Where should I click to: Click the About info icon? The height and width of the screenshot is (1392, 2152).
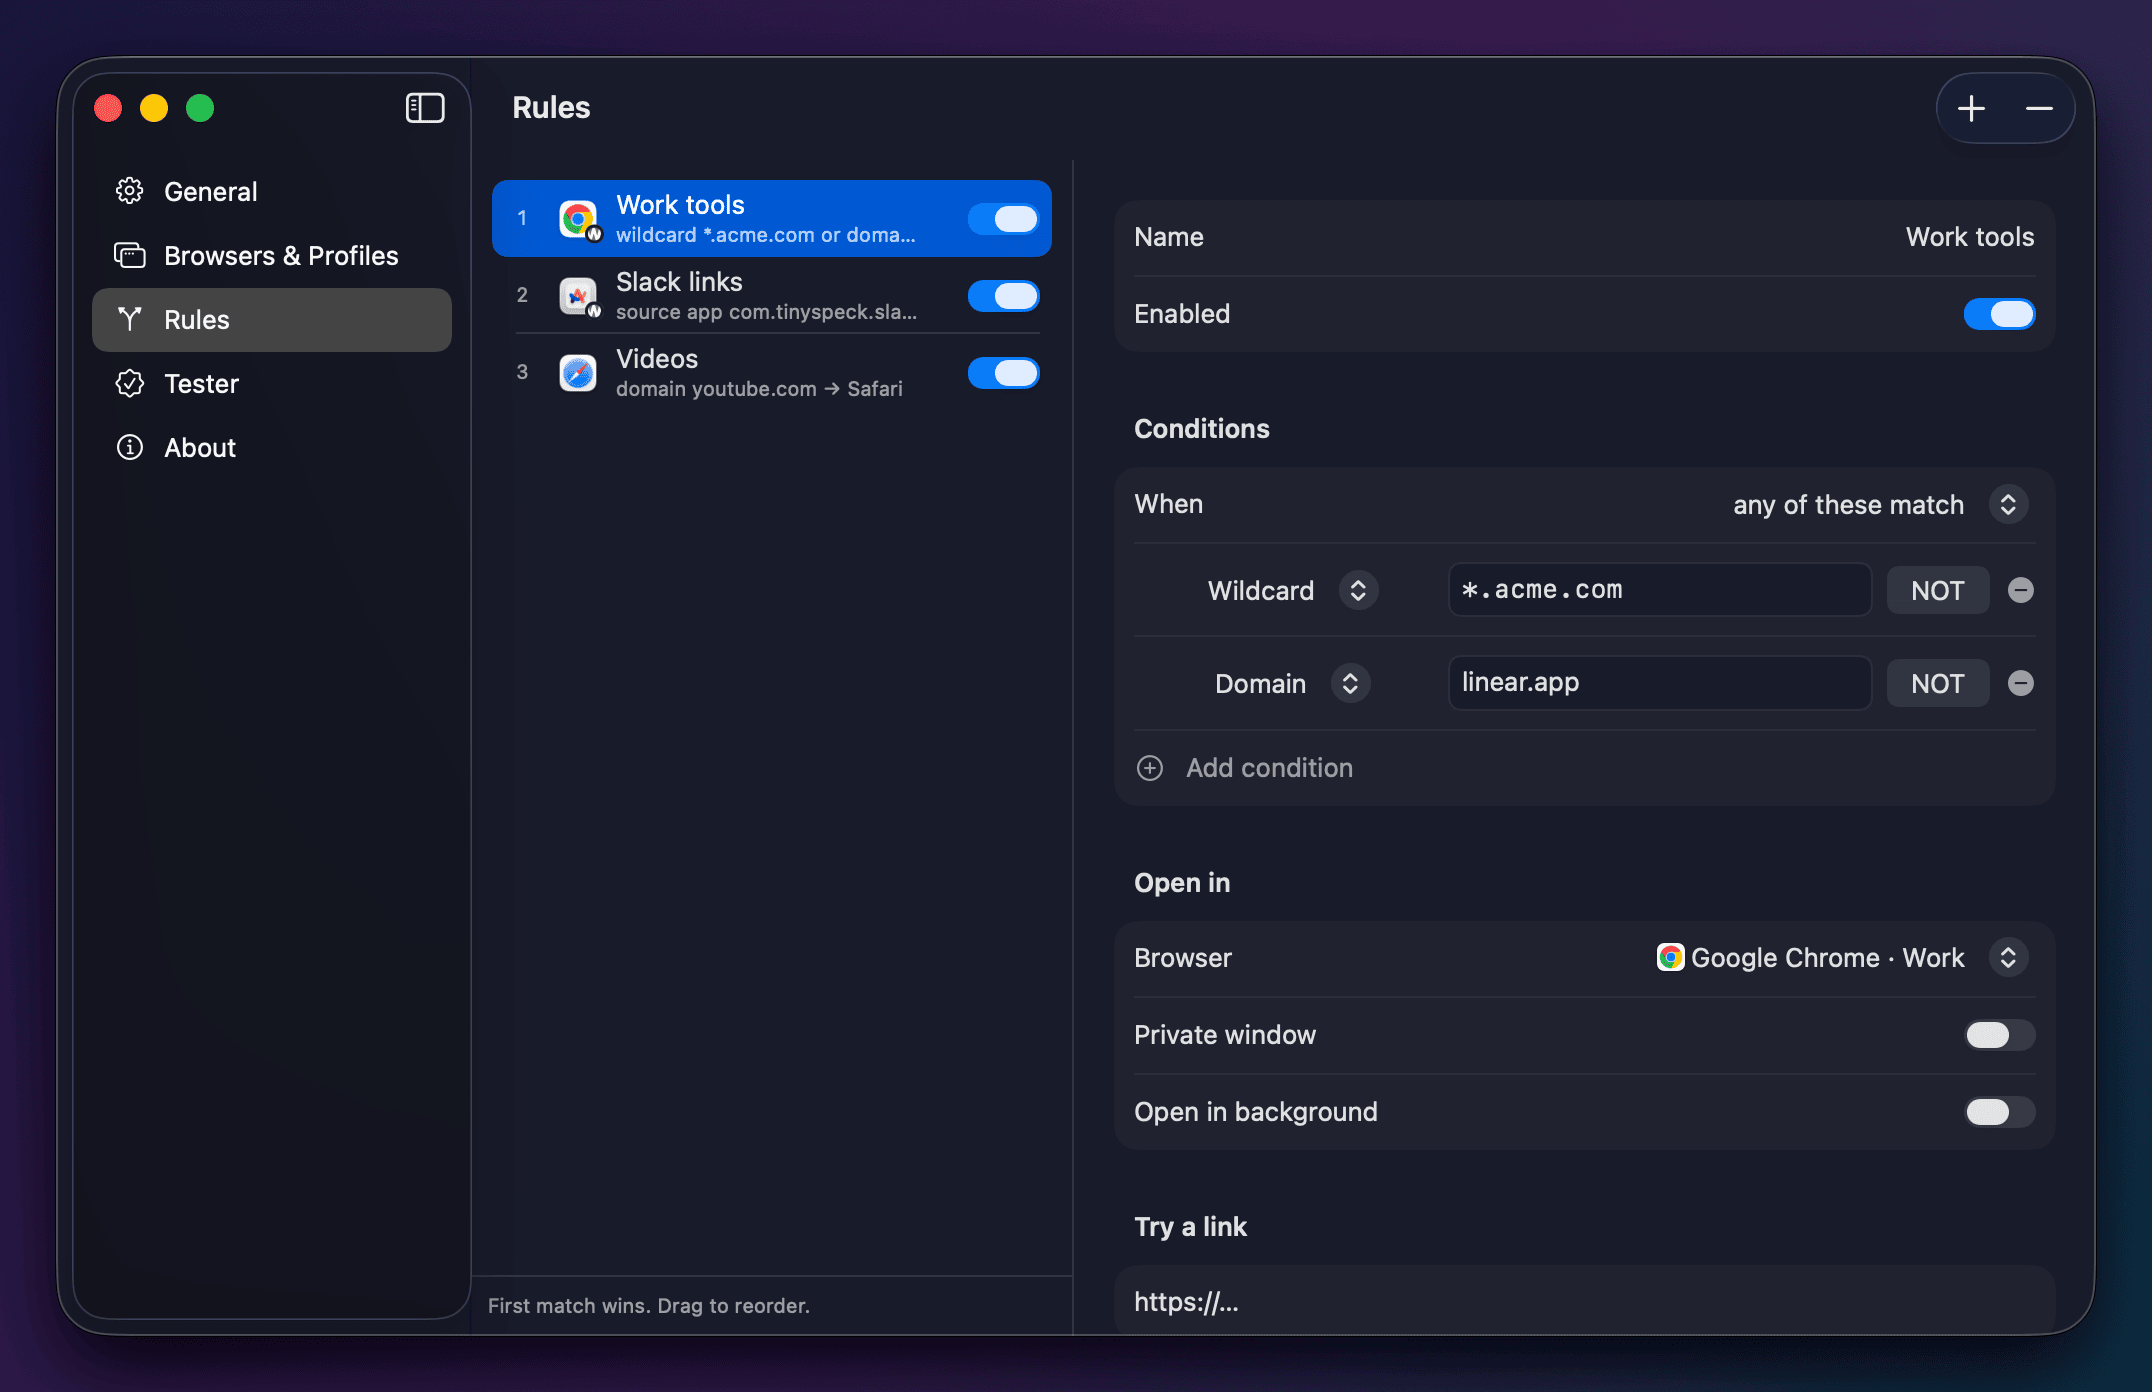click(130, 447)
